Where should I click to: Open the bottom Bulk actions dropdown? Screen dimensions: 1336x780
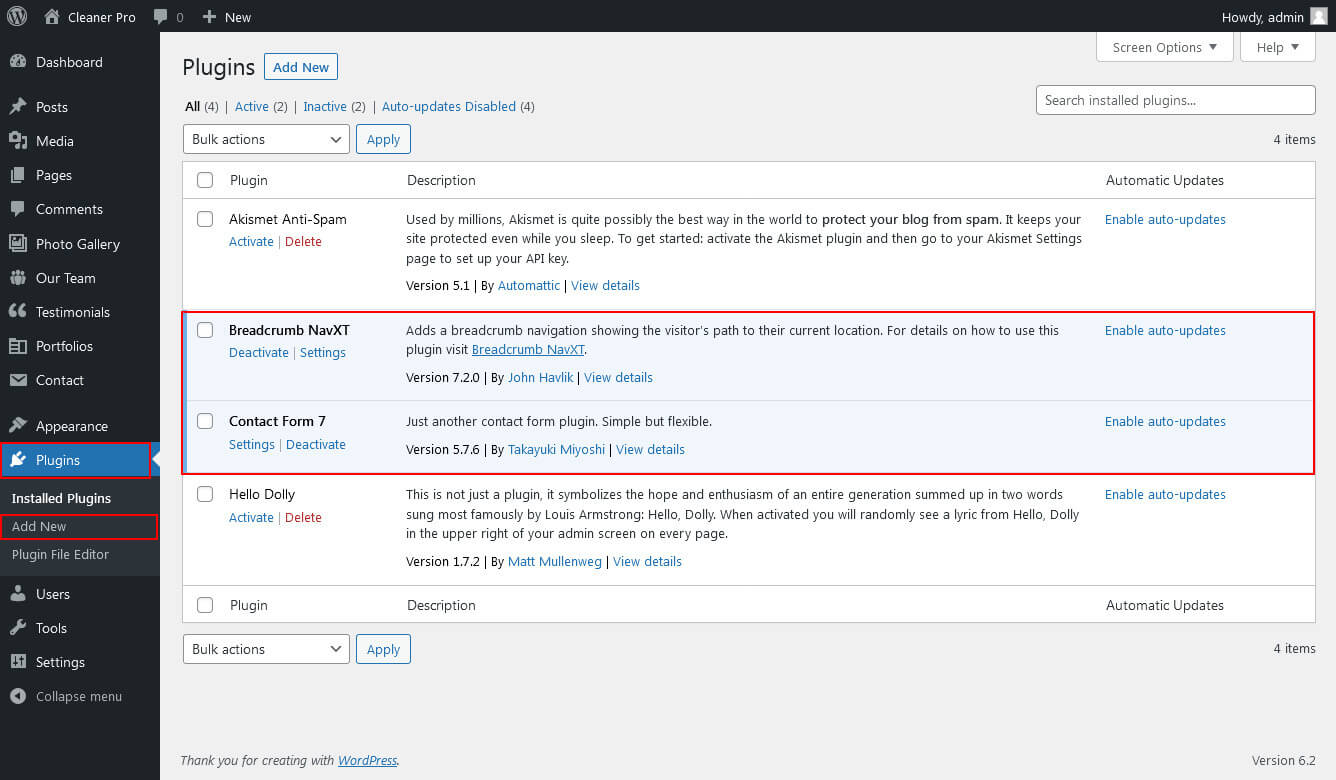pyautogui.click(x=266, y=649)
